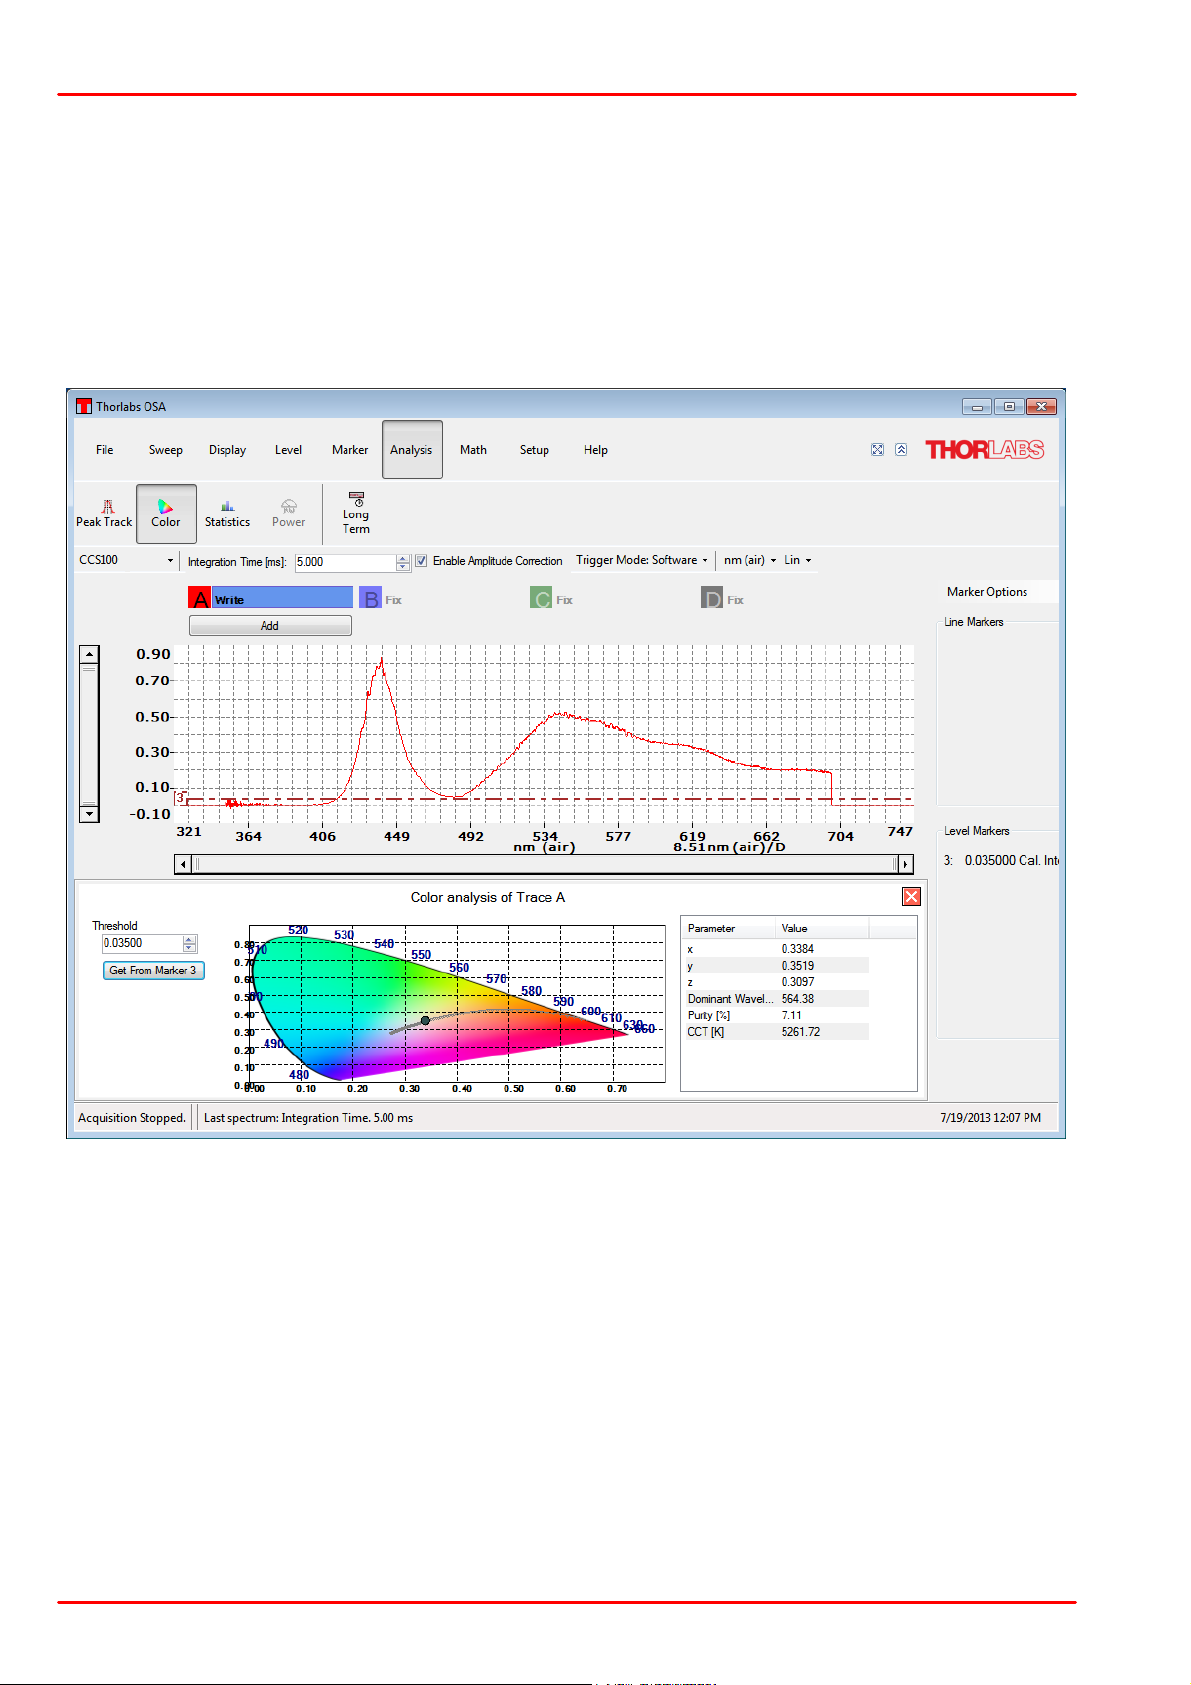Viewport: 1191px width, 1685px height.
Task: Close the Color analysis of Trace A panel
Action: [x=911, y=896]
